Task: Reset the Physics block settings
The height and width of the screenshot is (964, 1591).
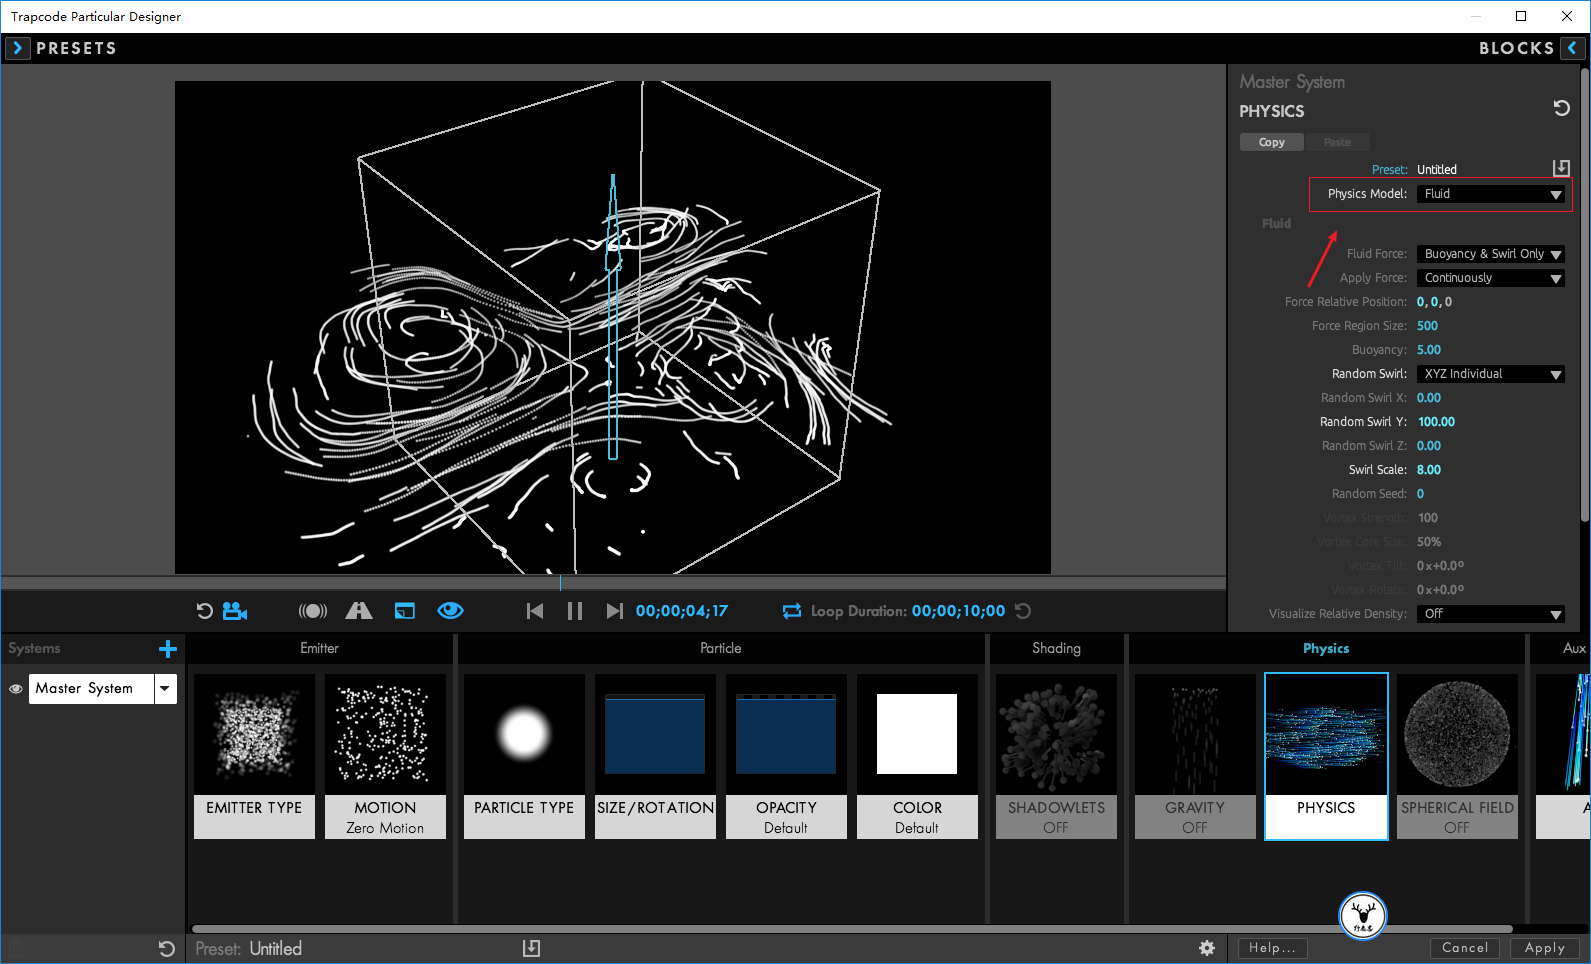Action: 1561,108
